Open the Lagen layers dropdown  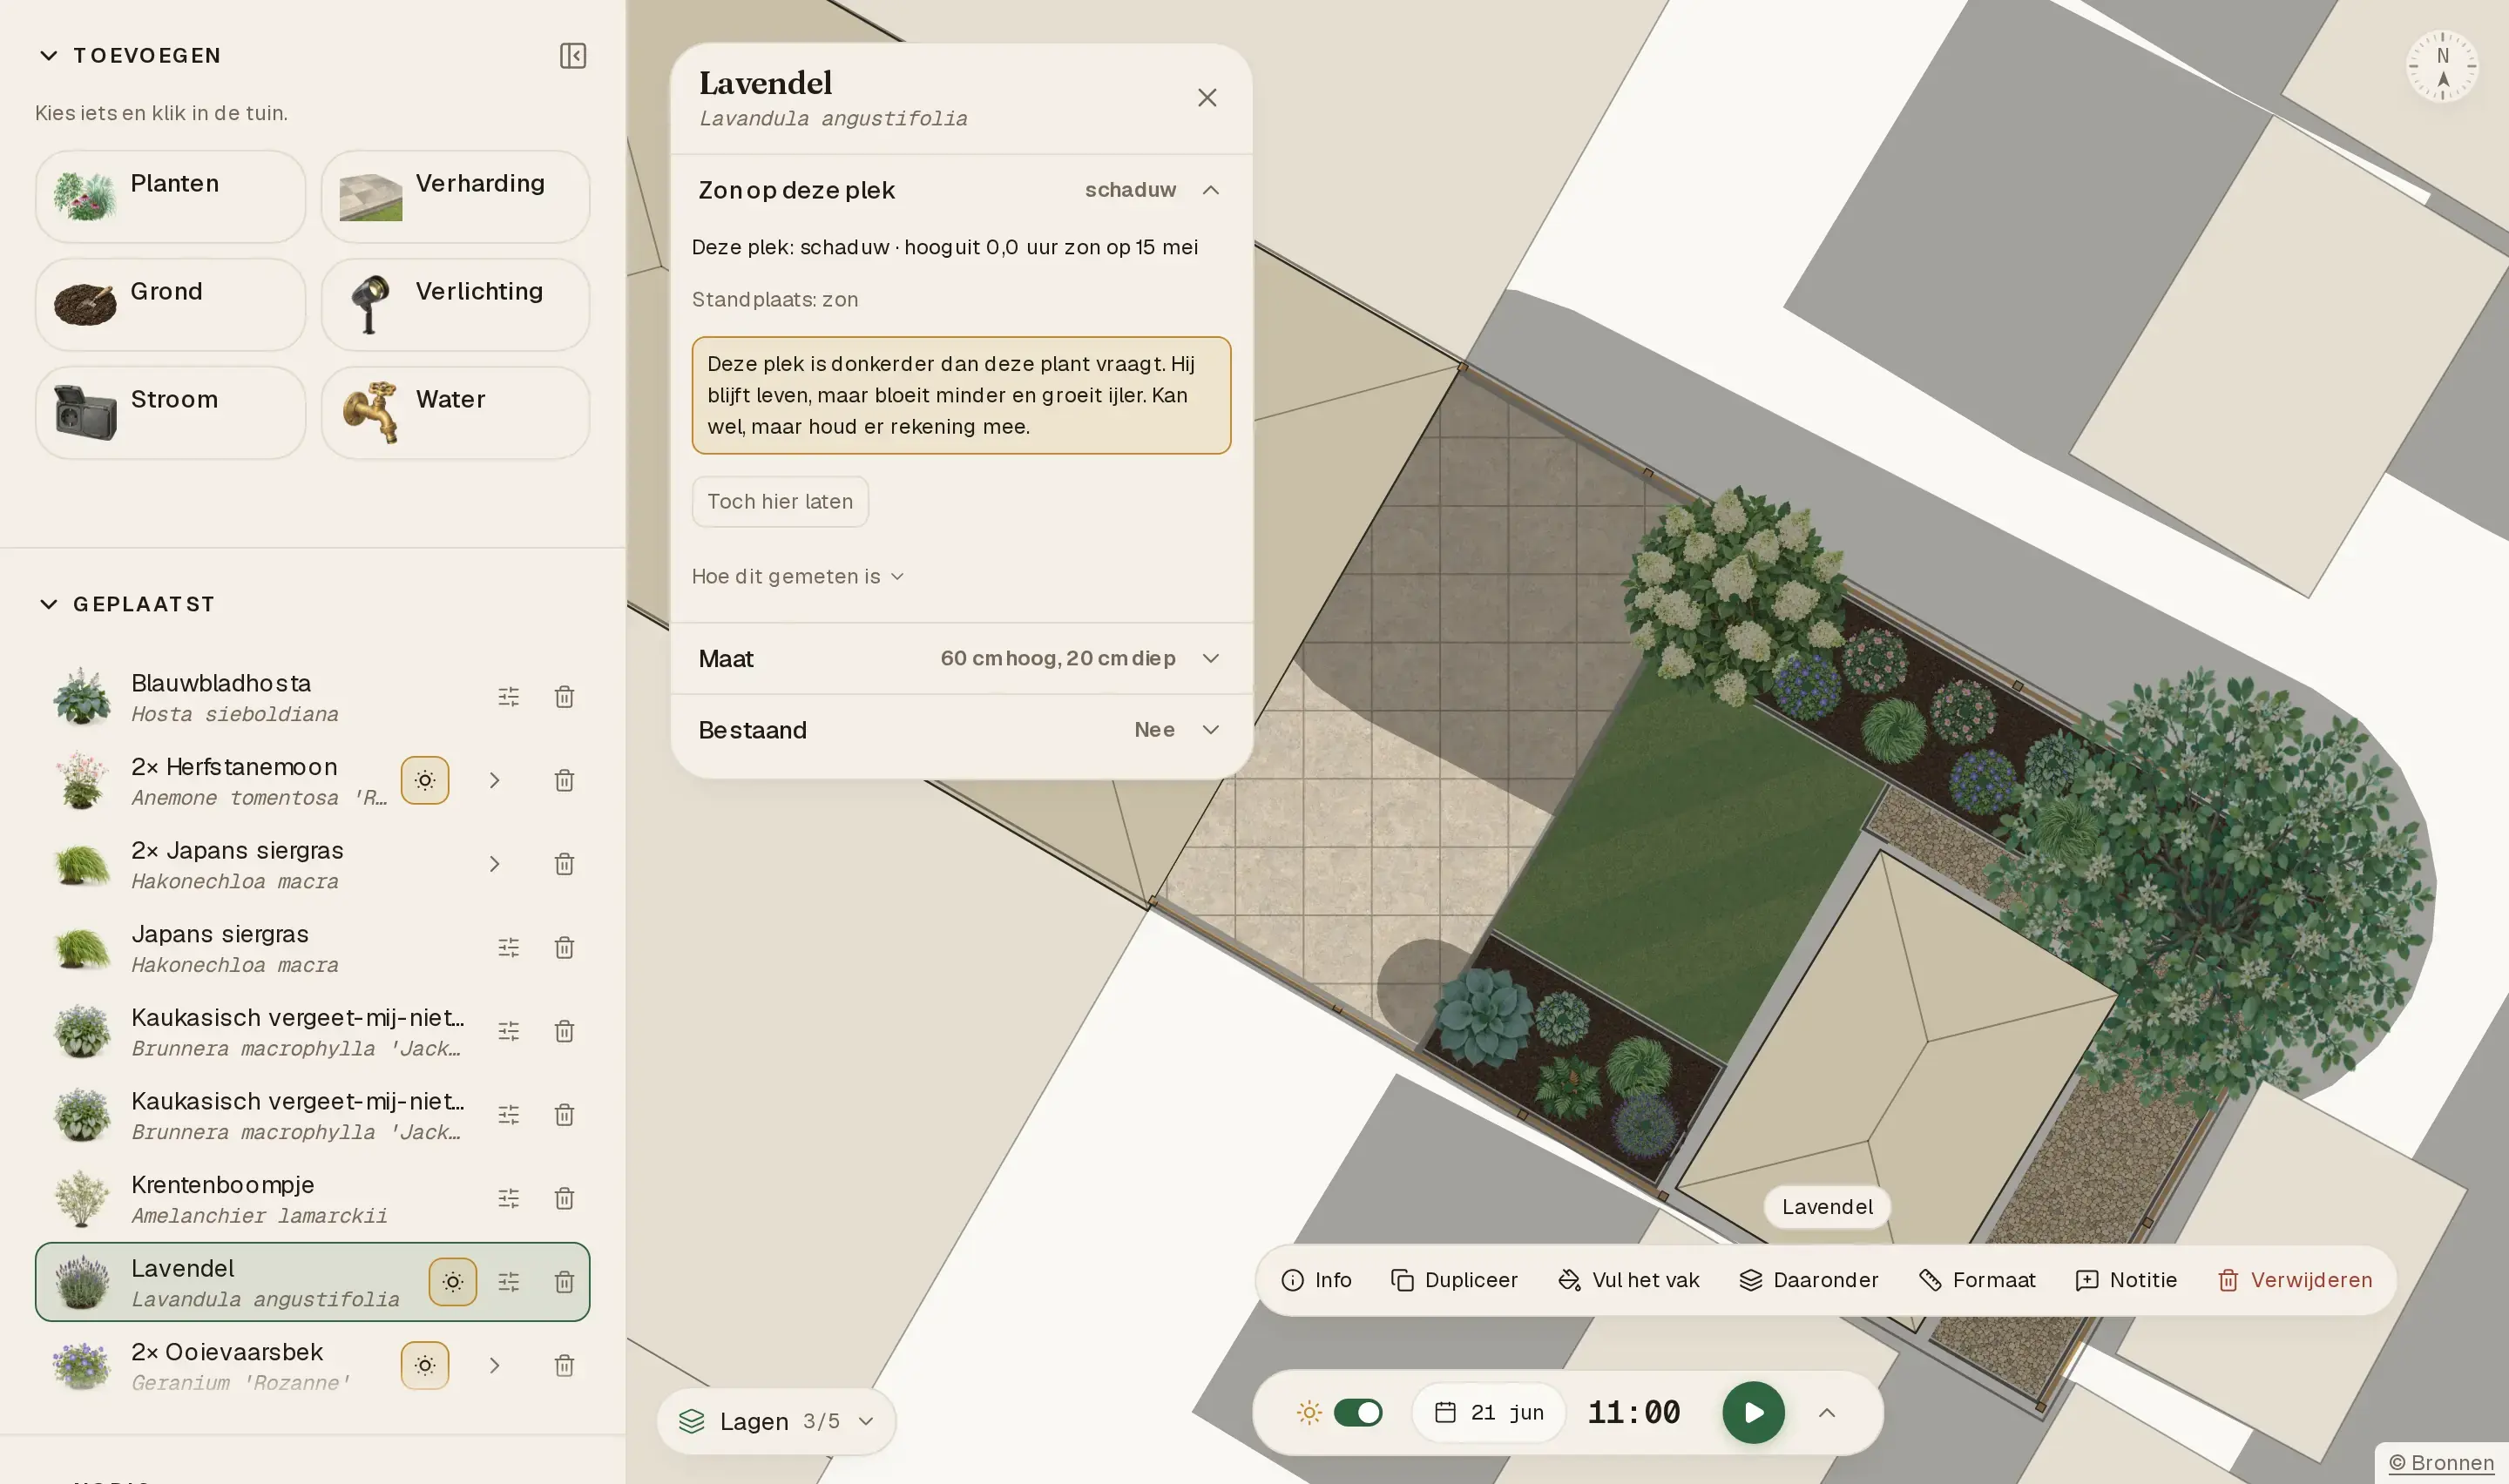click(x=776, y=1421)
